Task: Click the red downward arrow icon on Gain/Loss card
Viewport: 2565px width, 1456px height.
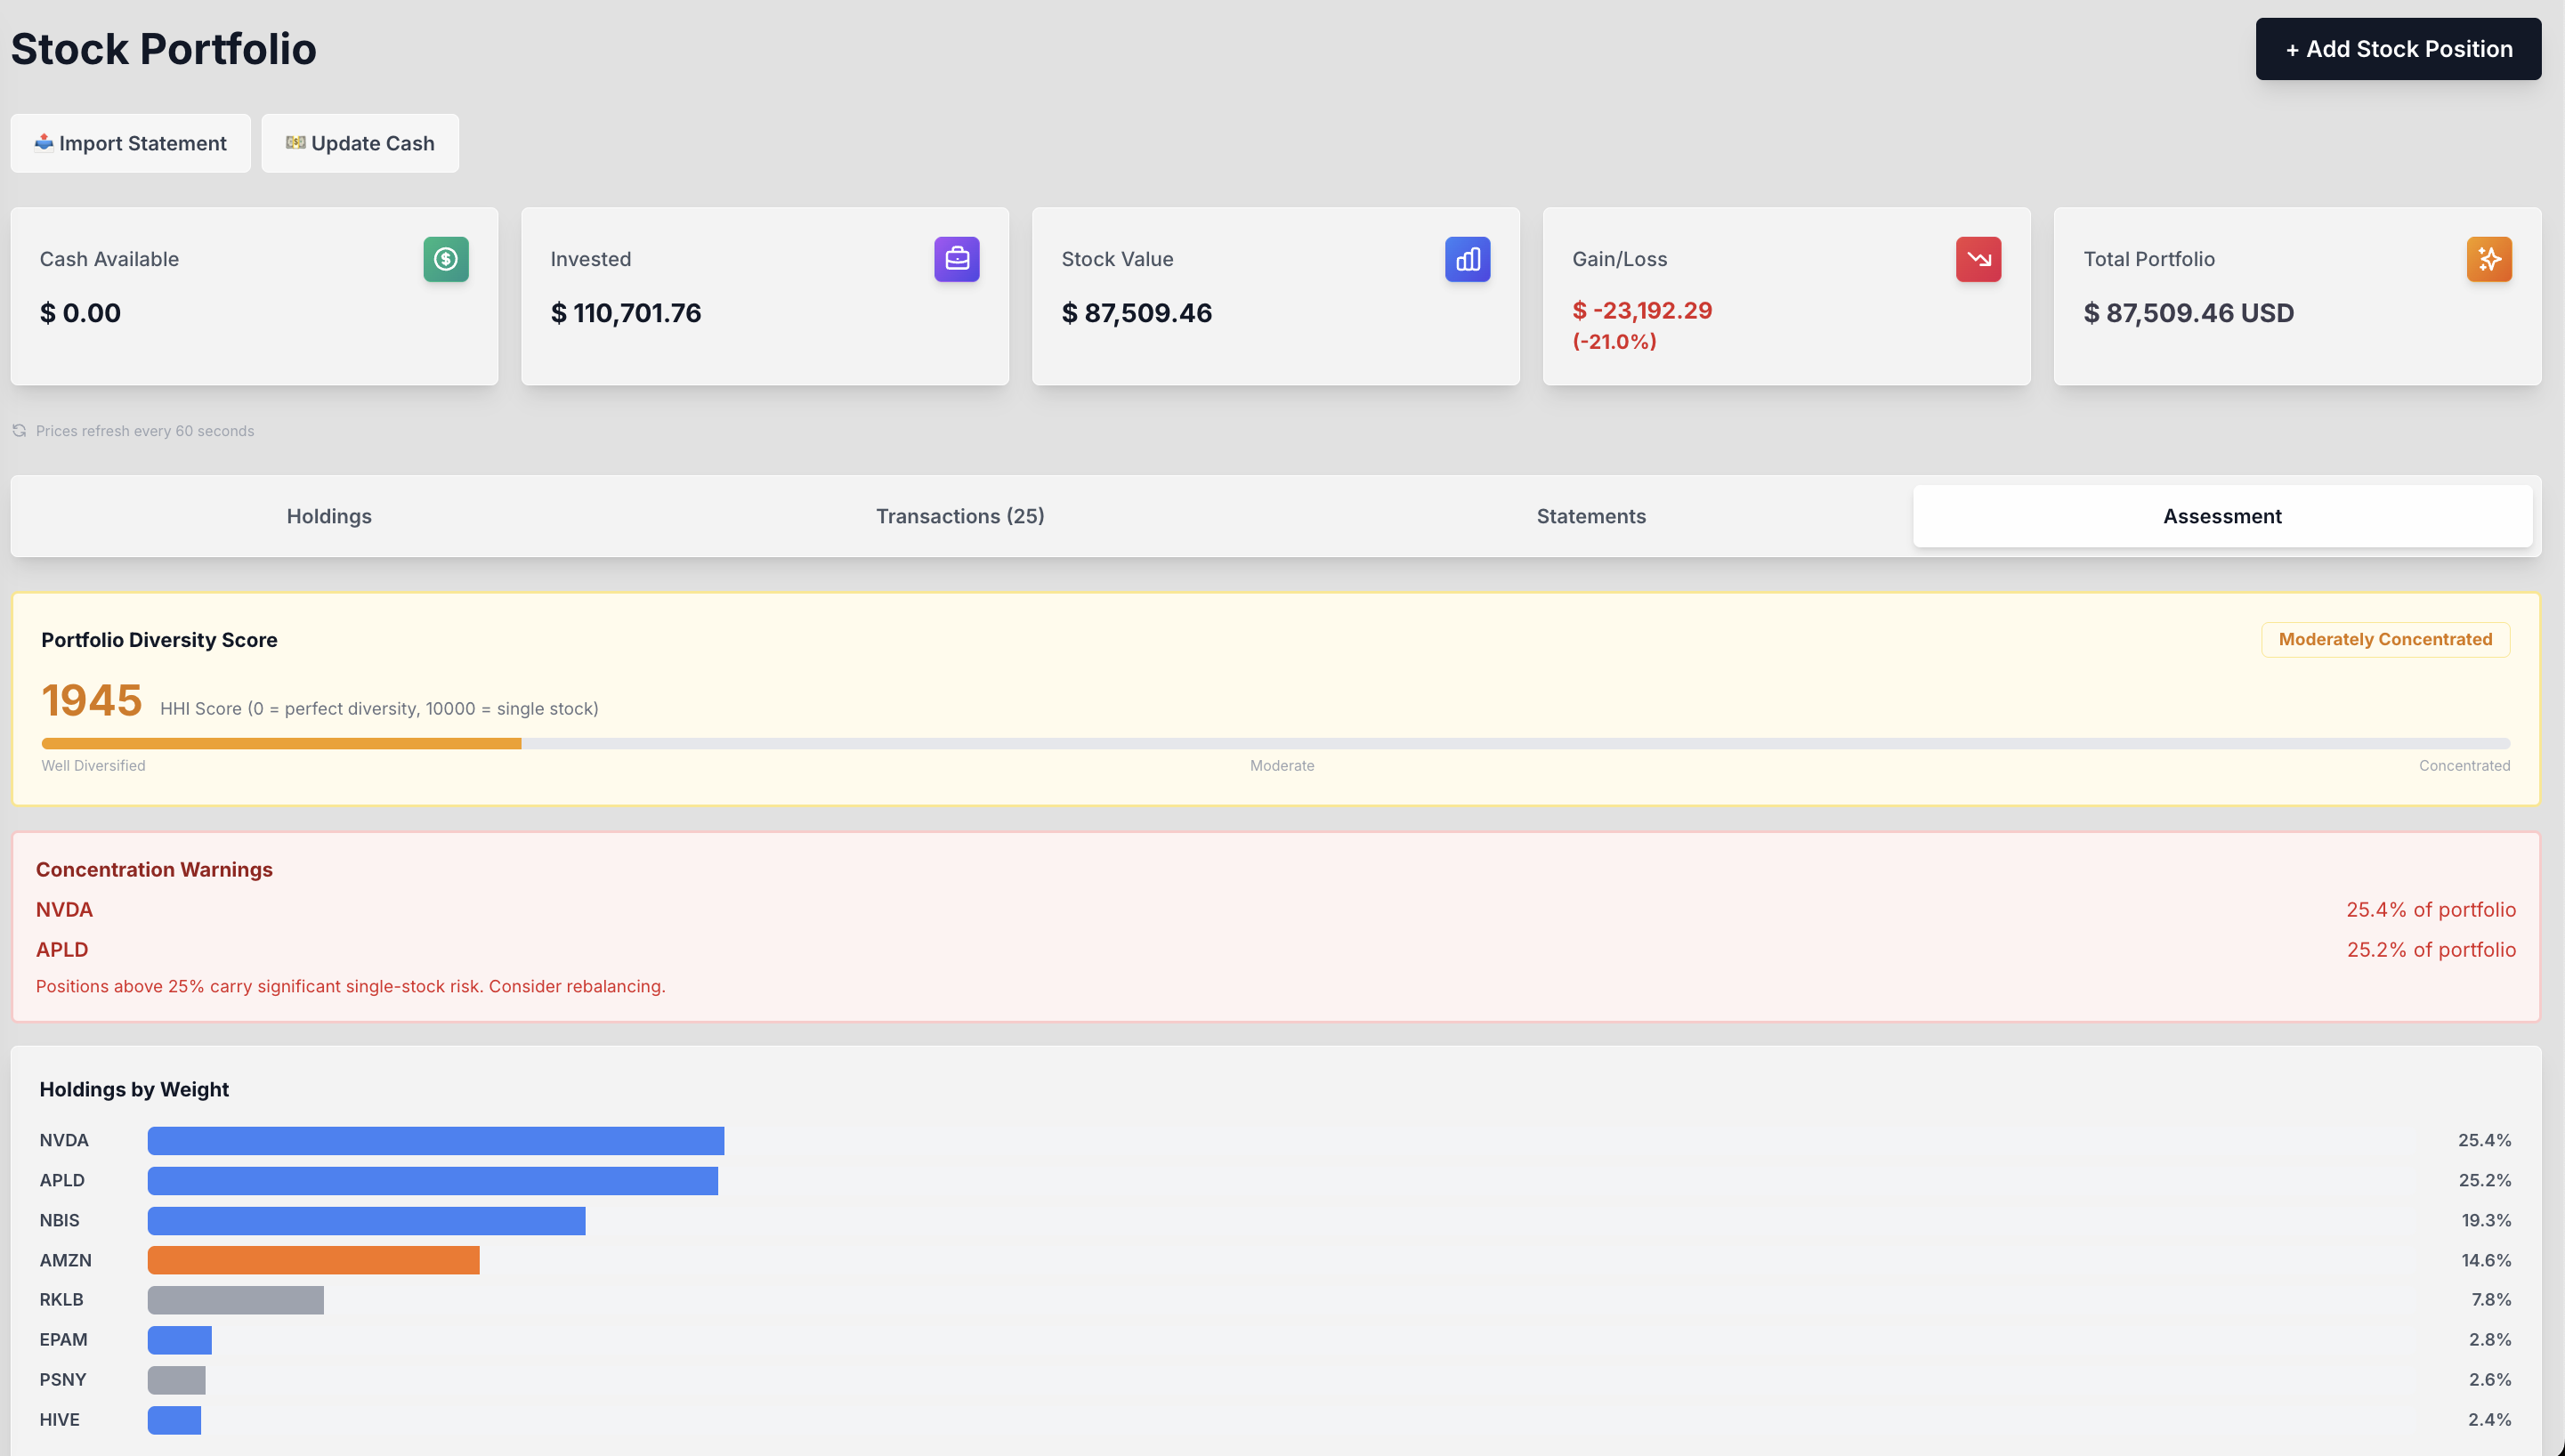Action: [1979, 259]
